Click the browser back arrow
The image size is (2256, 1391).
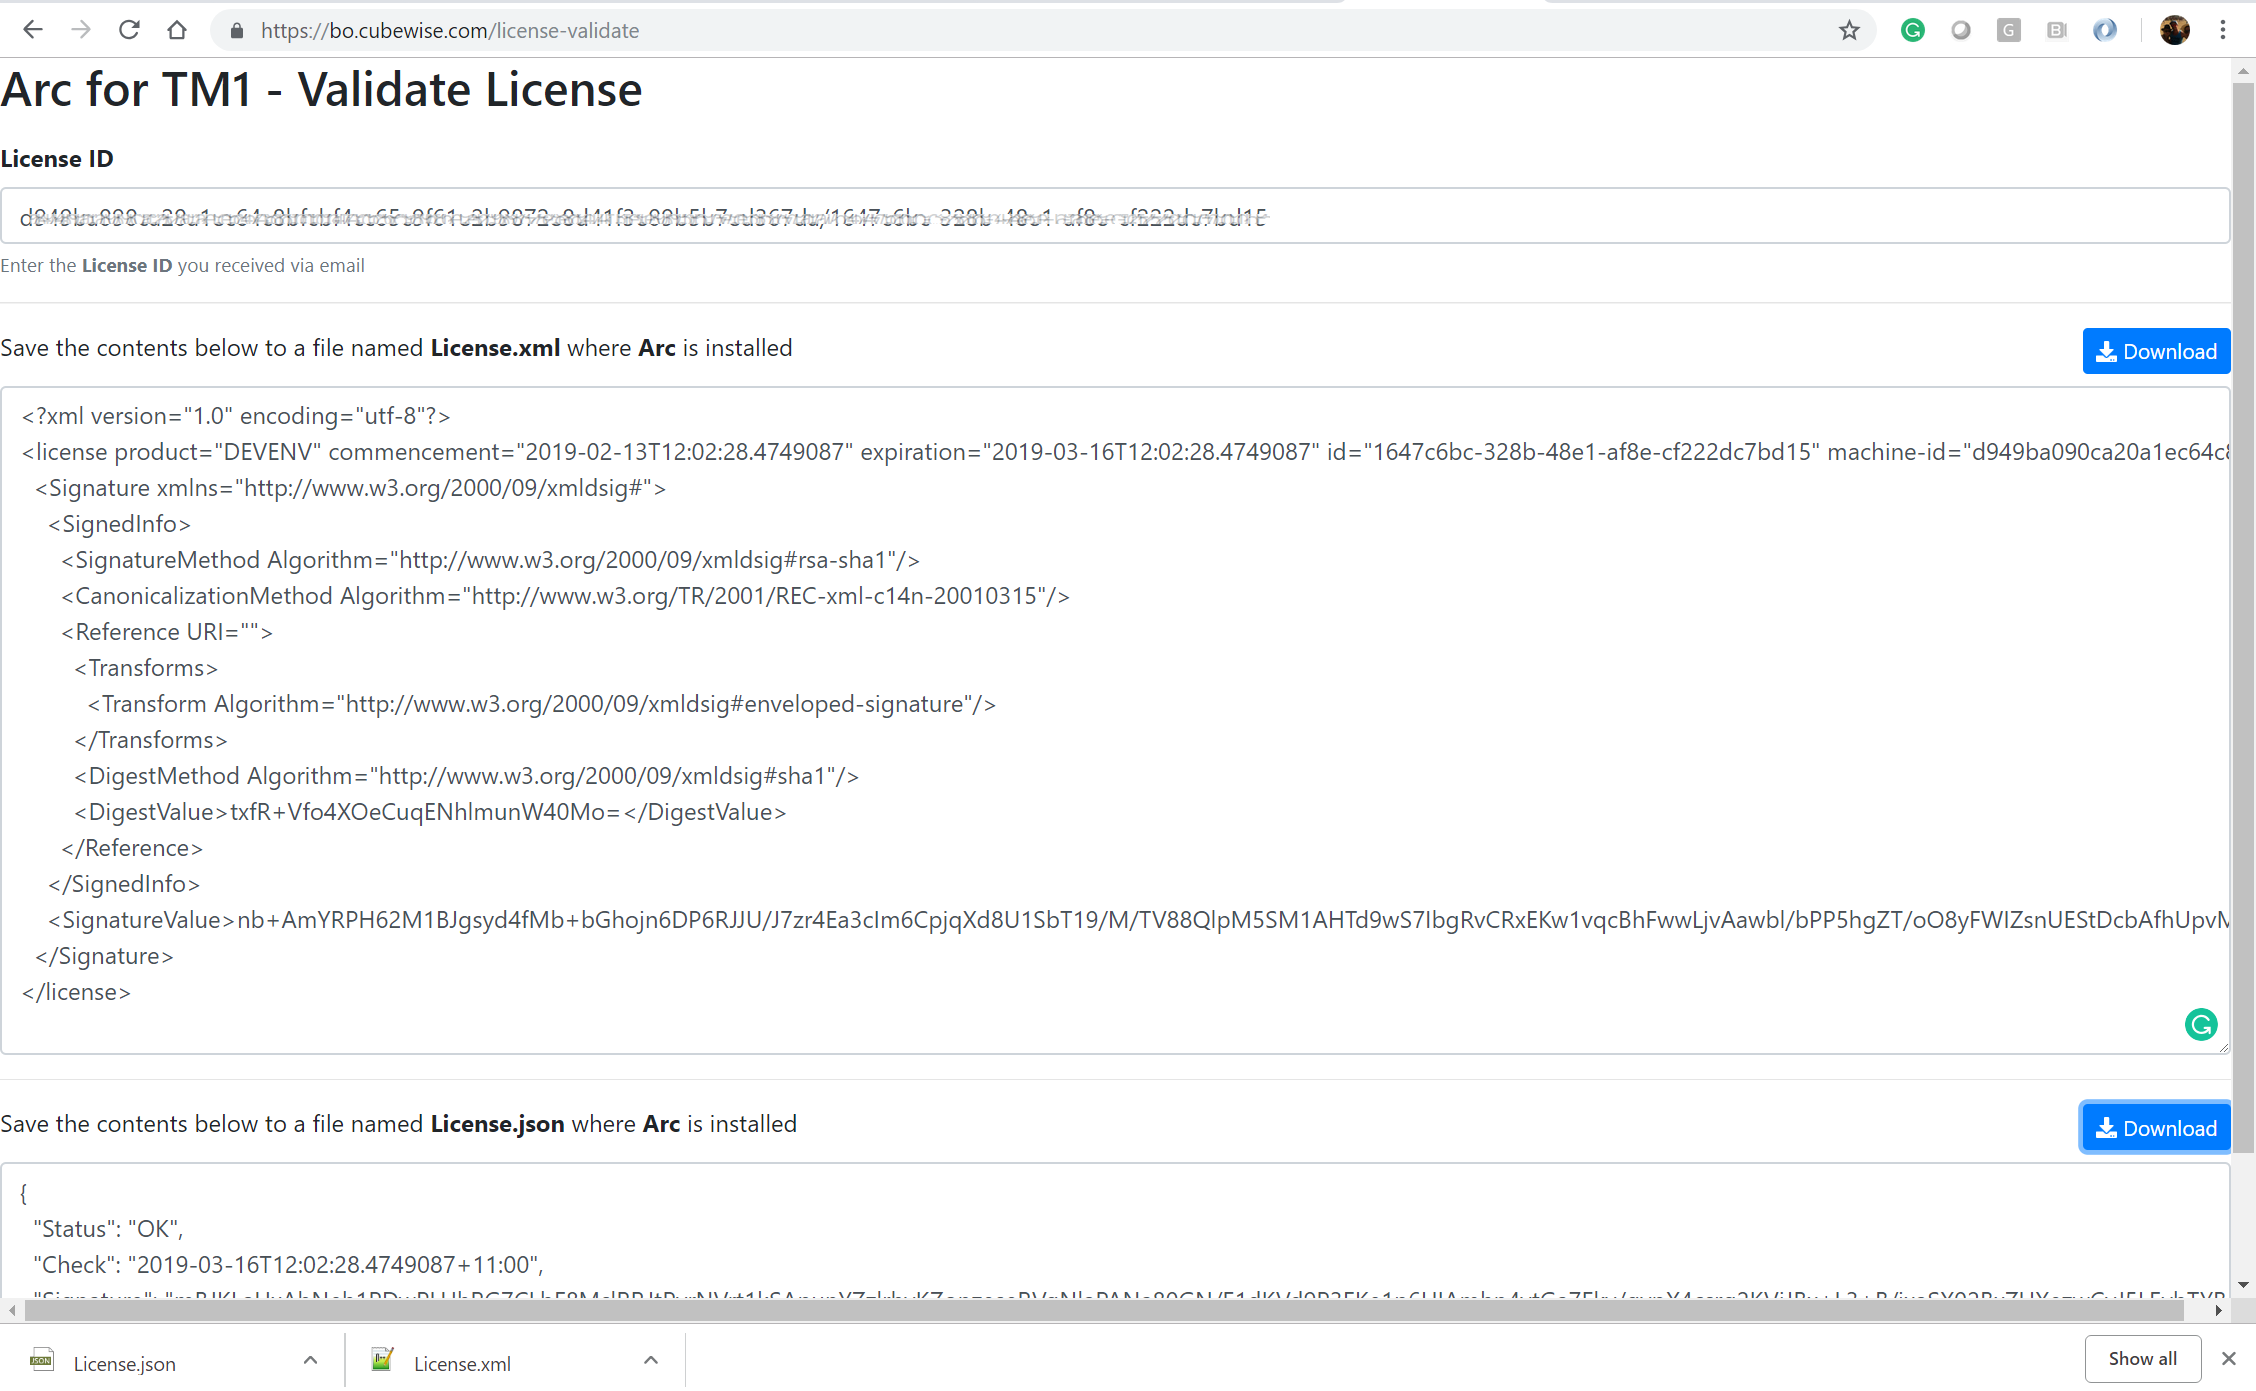pos(32,30)
